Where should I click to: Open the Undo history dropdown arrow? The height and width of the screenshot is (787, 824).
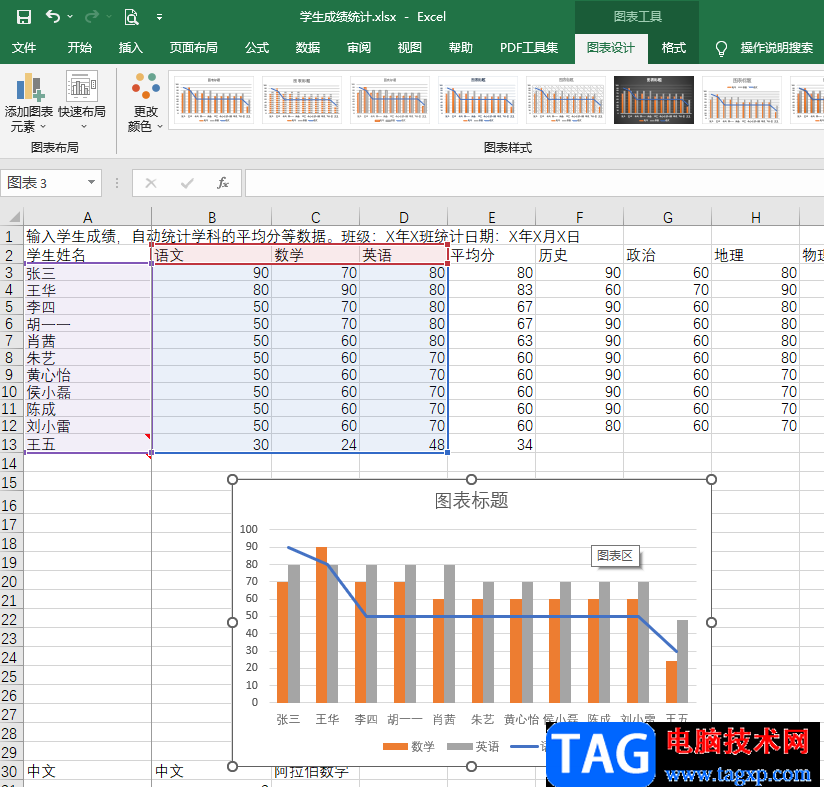(x=70, y=17)
